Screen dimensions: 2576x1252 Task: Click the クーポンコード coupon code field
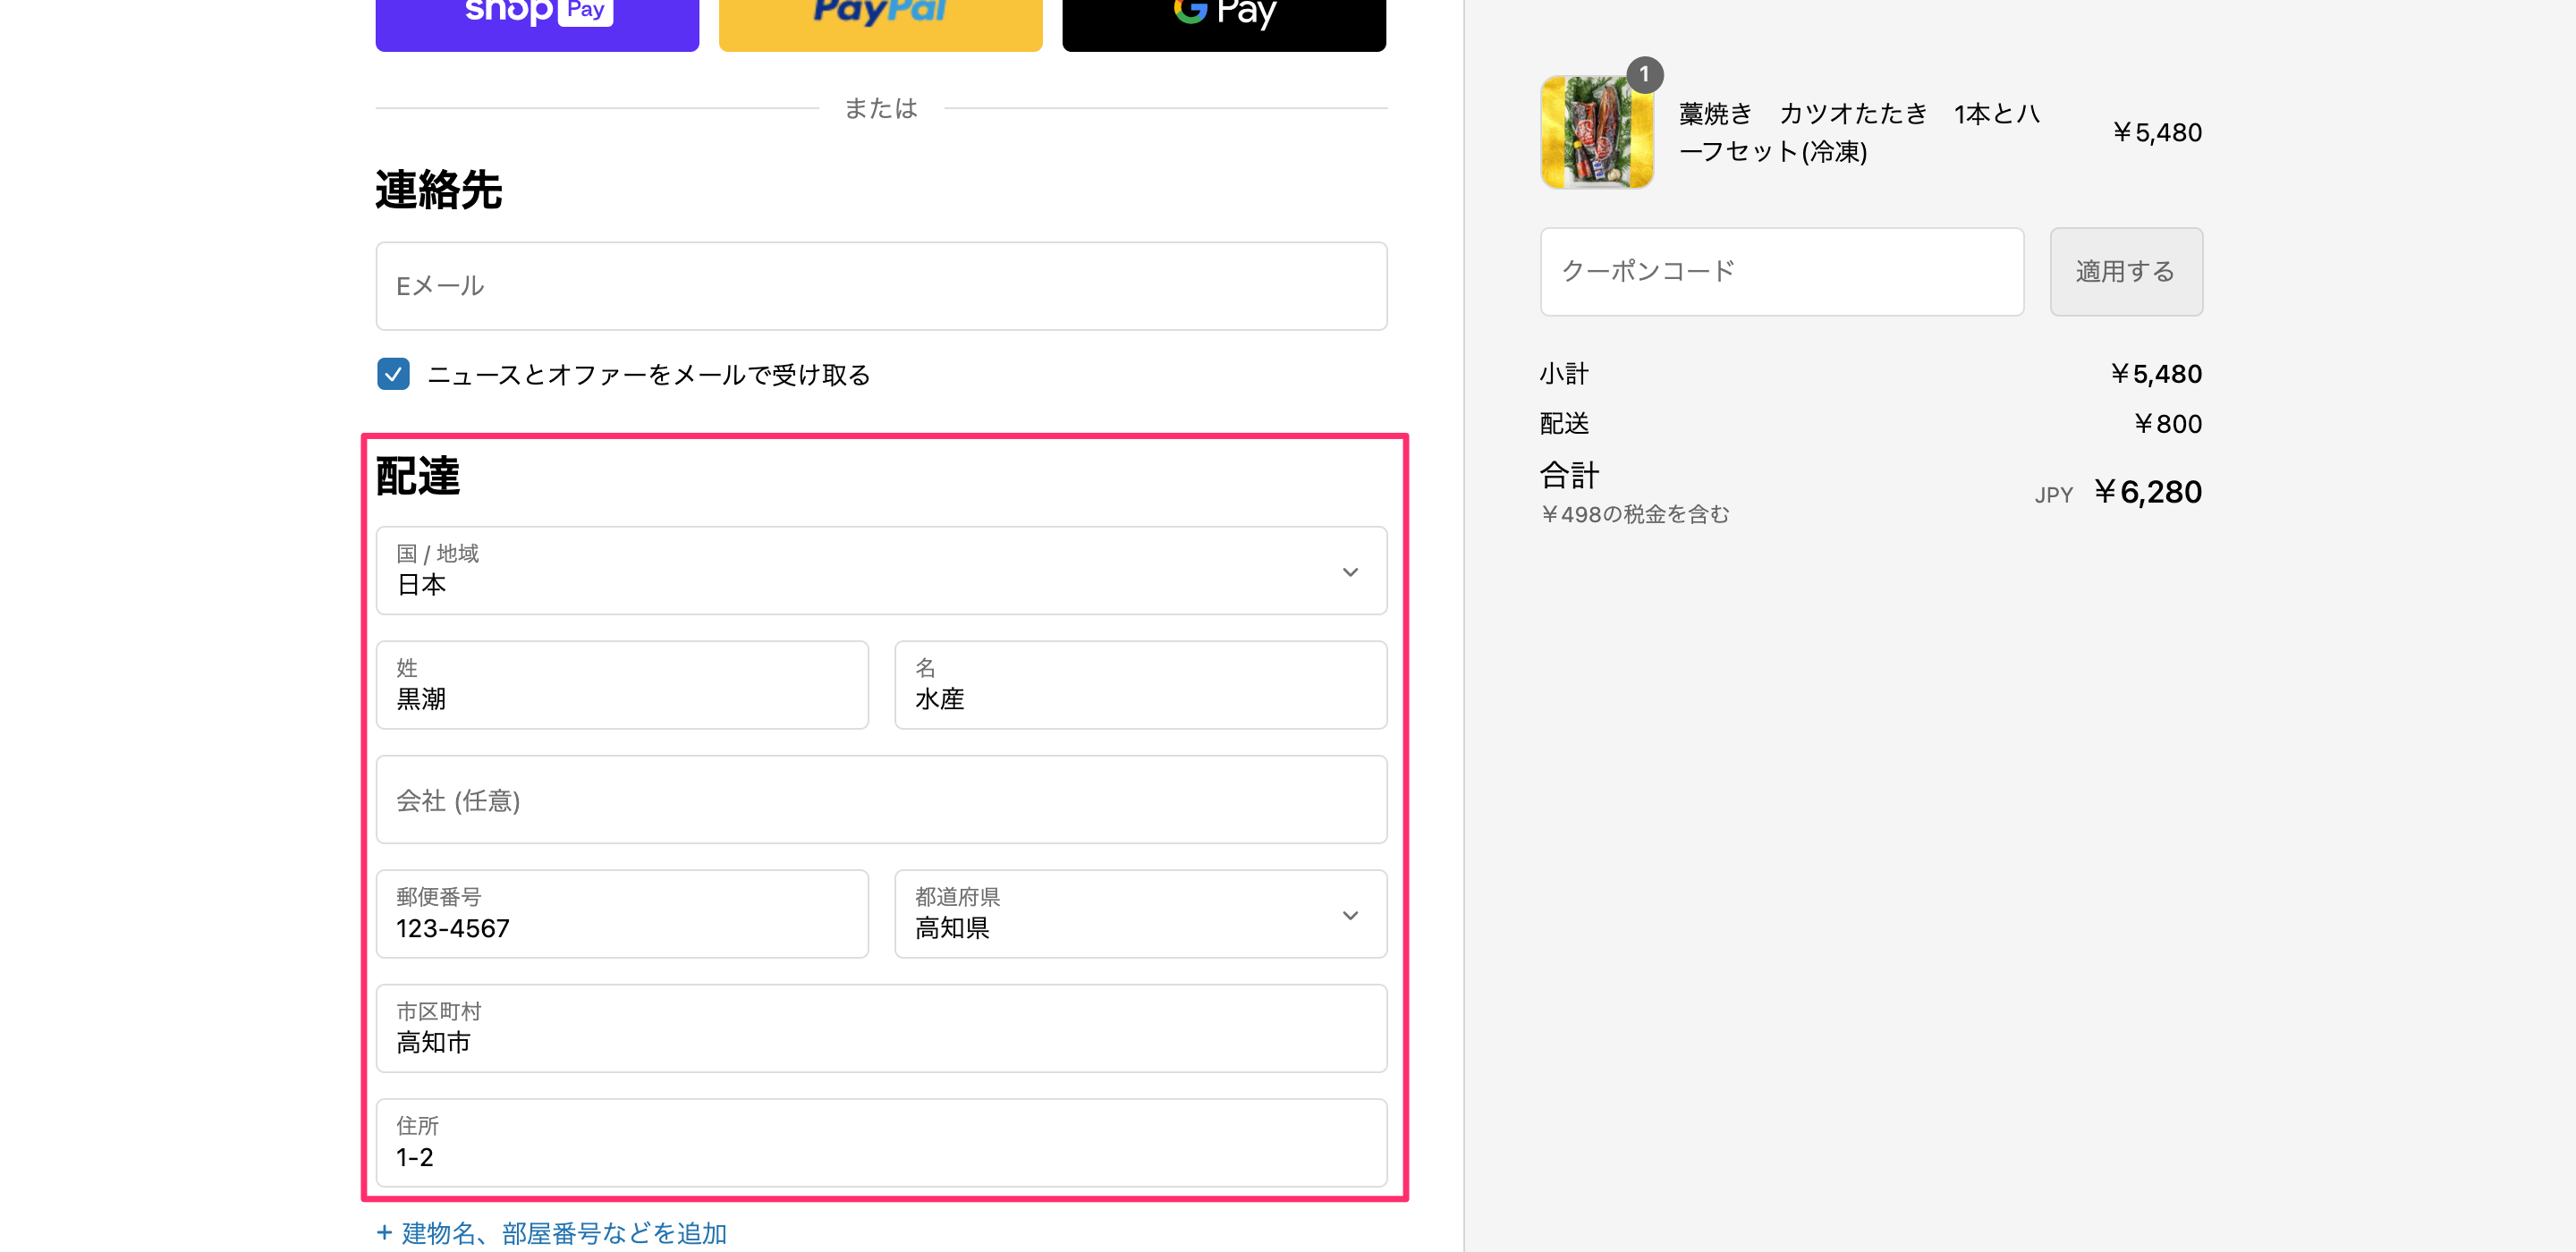(x=1781, y=272)
